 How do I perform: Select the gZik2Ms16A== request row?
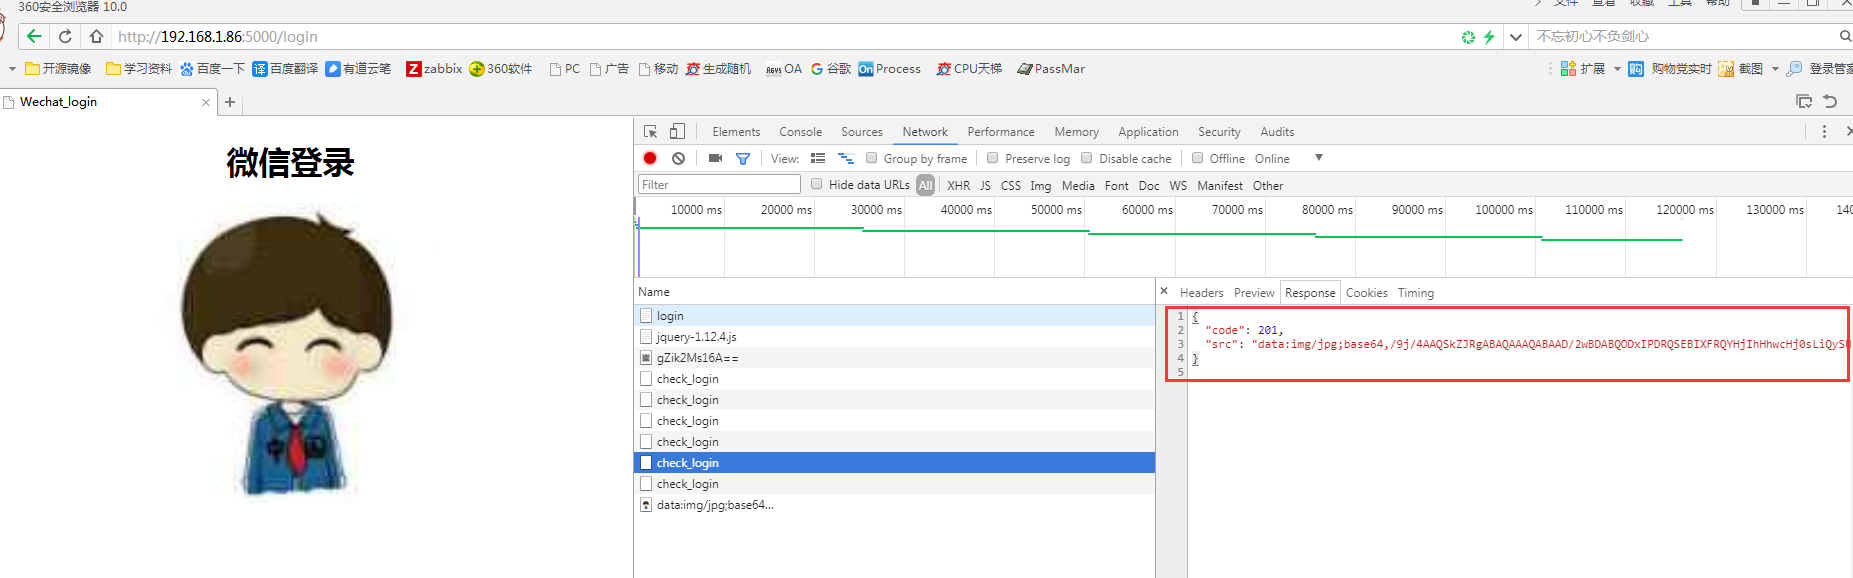point(894,358)
